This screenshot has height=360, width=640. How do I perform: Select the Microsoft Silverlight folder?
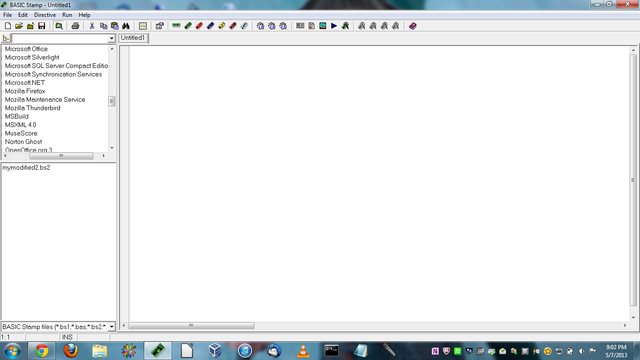click(32, 58)
